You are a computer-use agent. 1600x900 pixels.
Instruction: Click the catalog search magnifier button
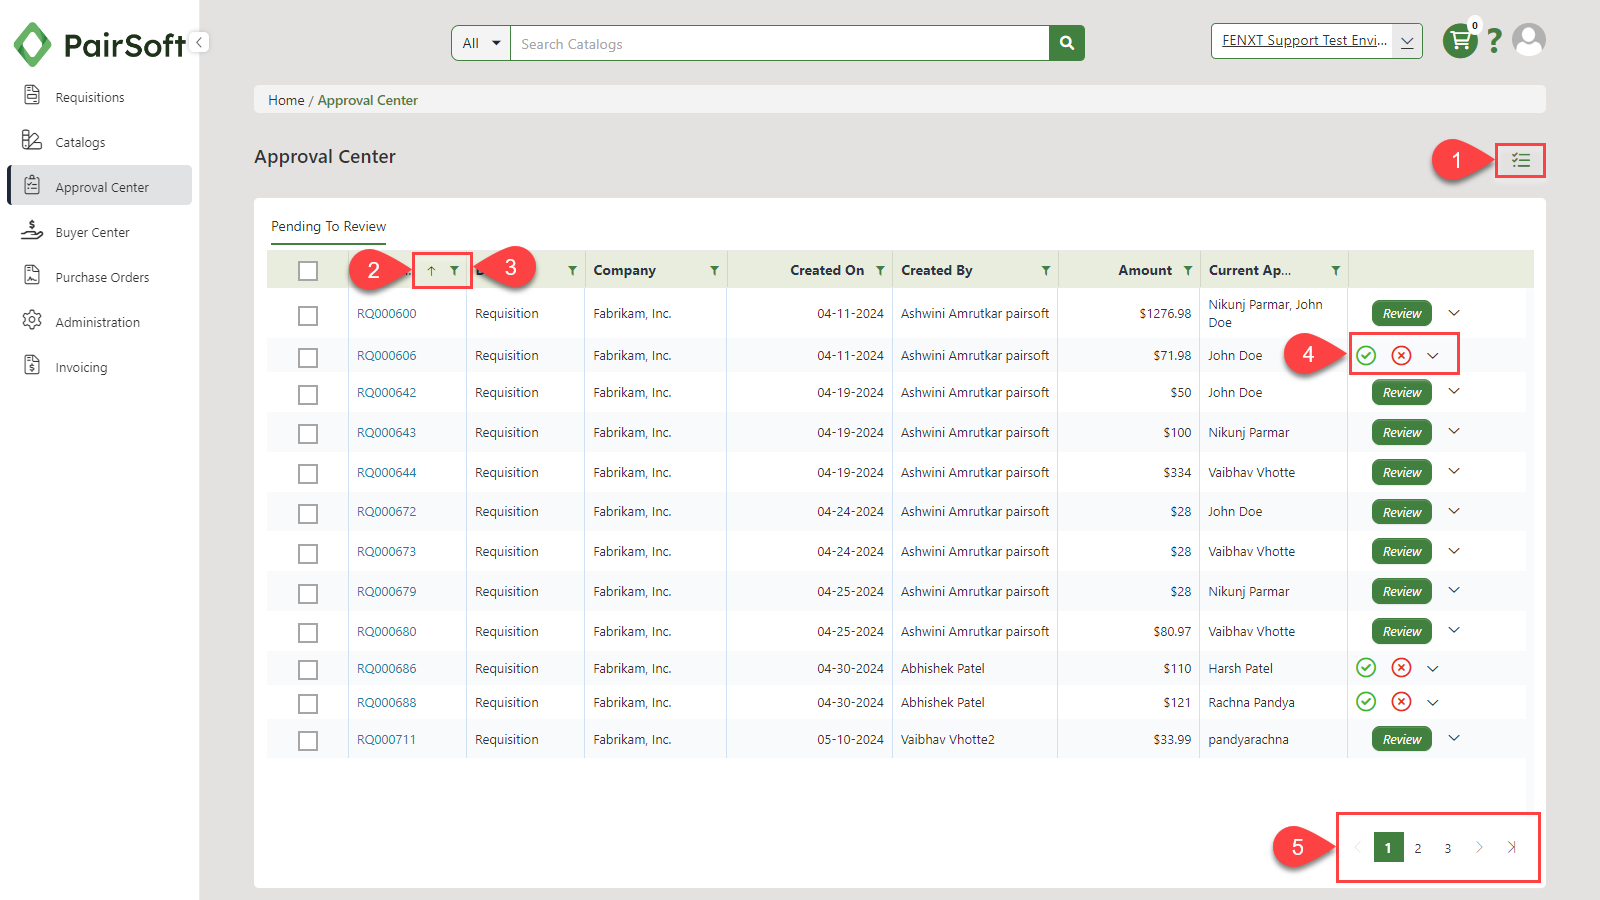click(x=1067, y=43)
